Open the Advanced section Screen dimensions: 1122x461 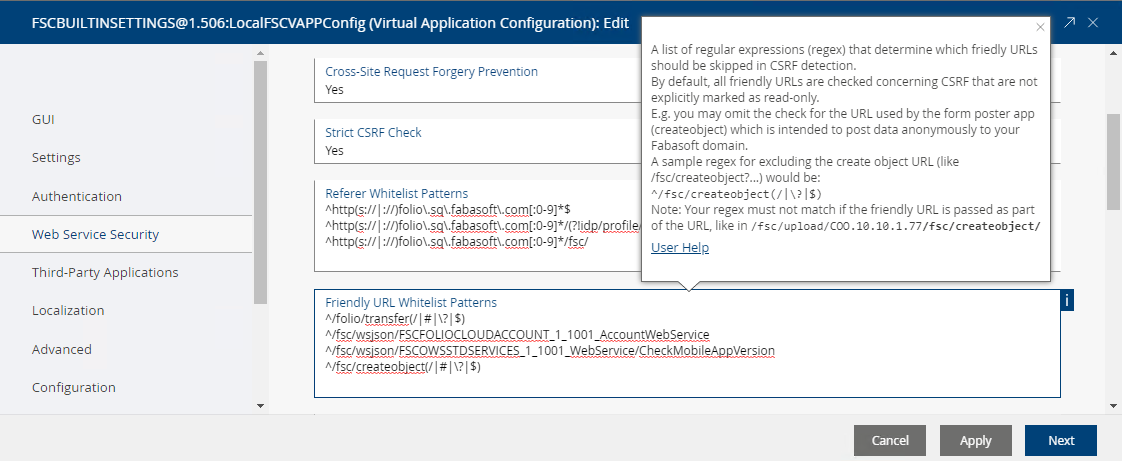click(x=62, y=349)
